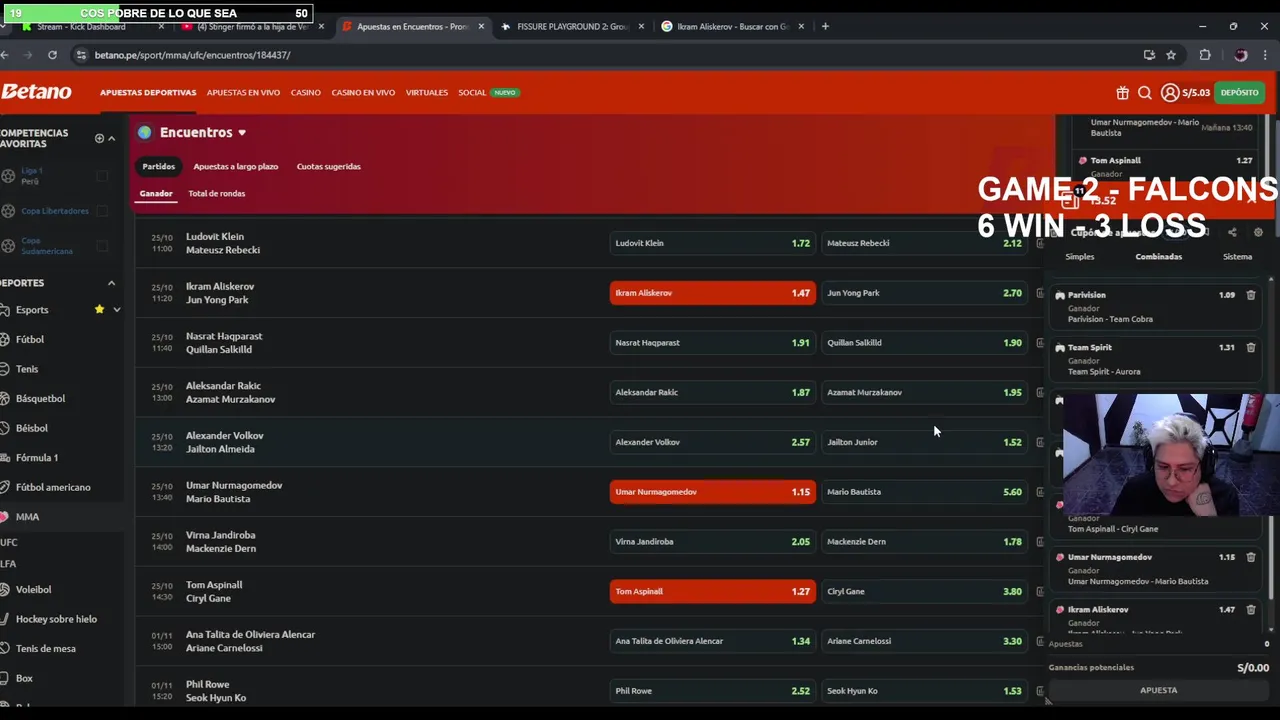Deselect Umar Nurmagomedov 1.15 odds
1280x720 pixels.
pyautogui.click(x=712, y=492)
